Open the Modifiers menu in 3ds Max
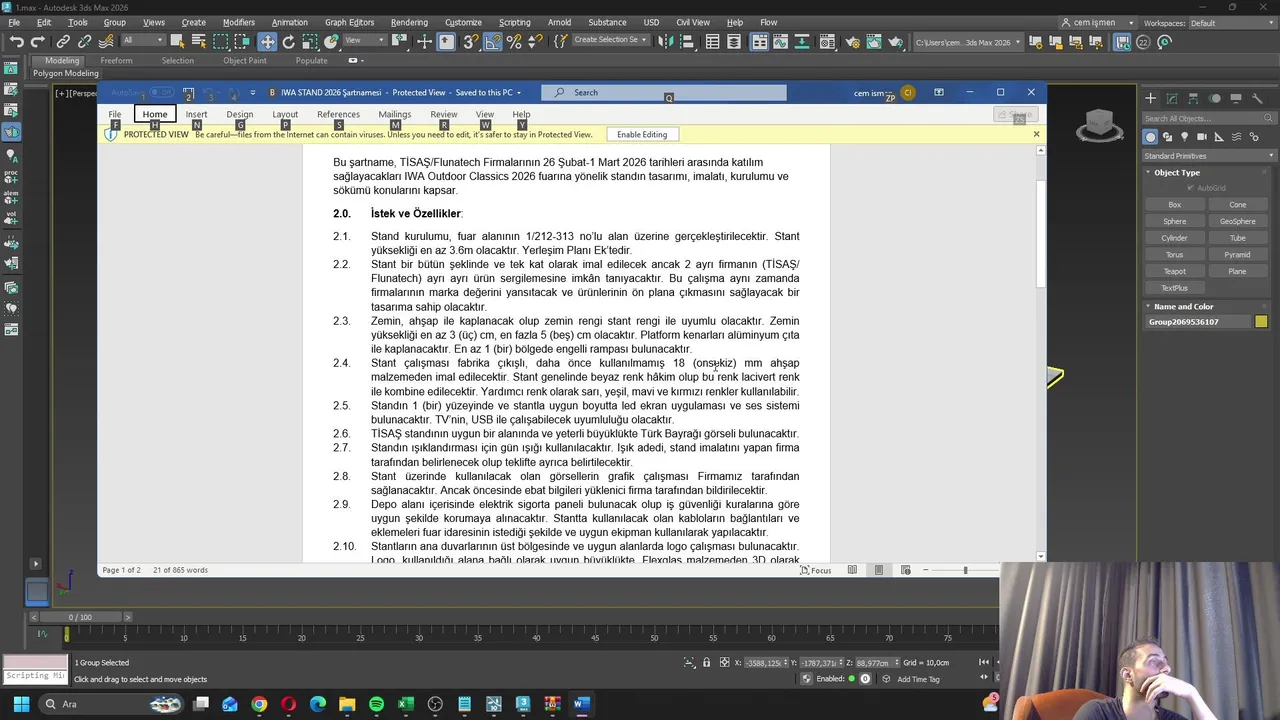Viewport: 1280px width, 720px height. (239, 22)
